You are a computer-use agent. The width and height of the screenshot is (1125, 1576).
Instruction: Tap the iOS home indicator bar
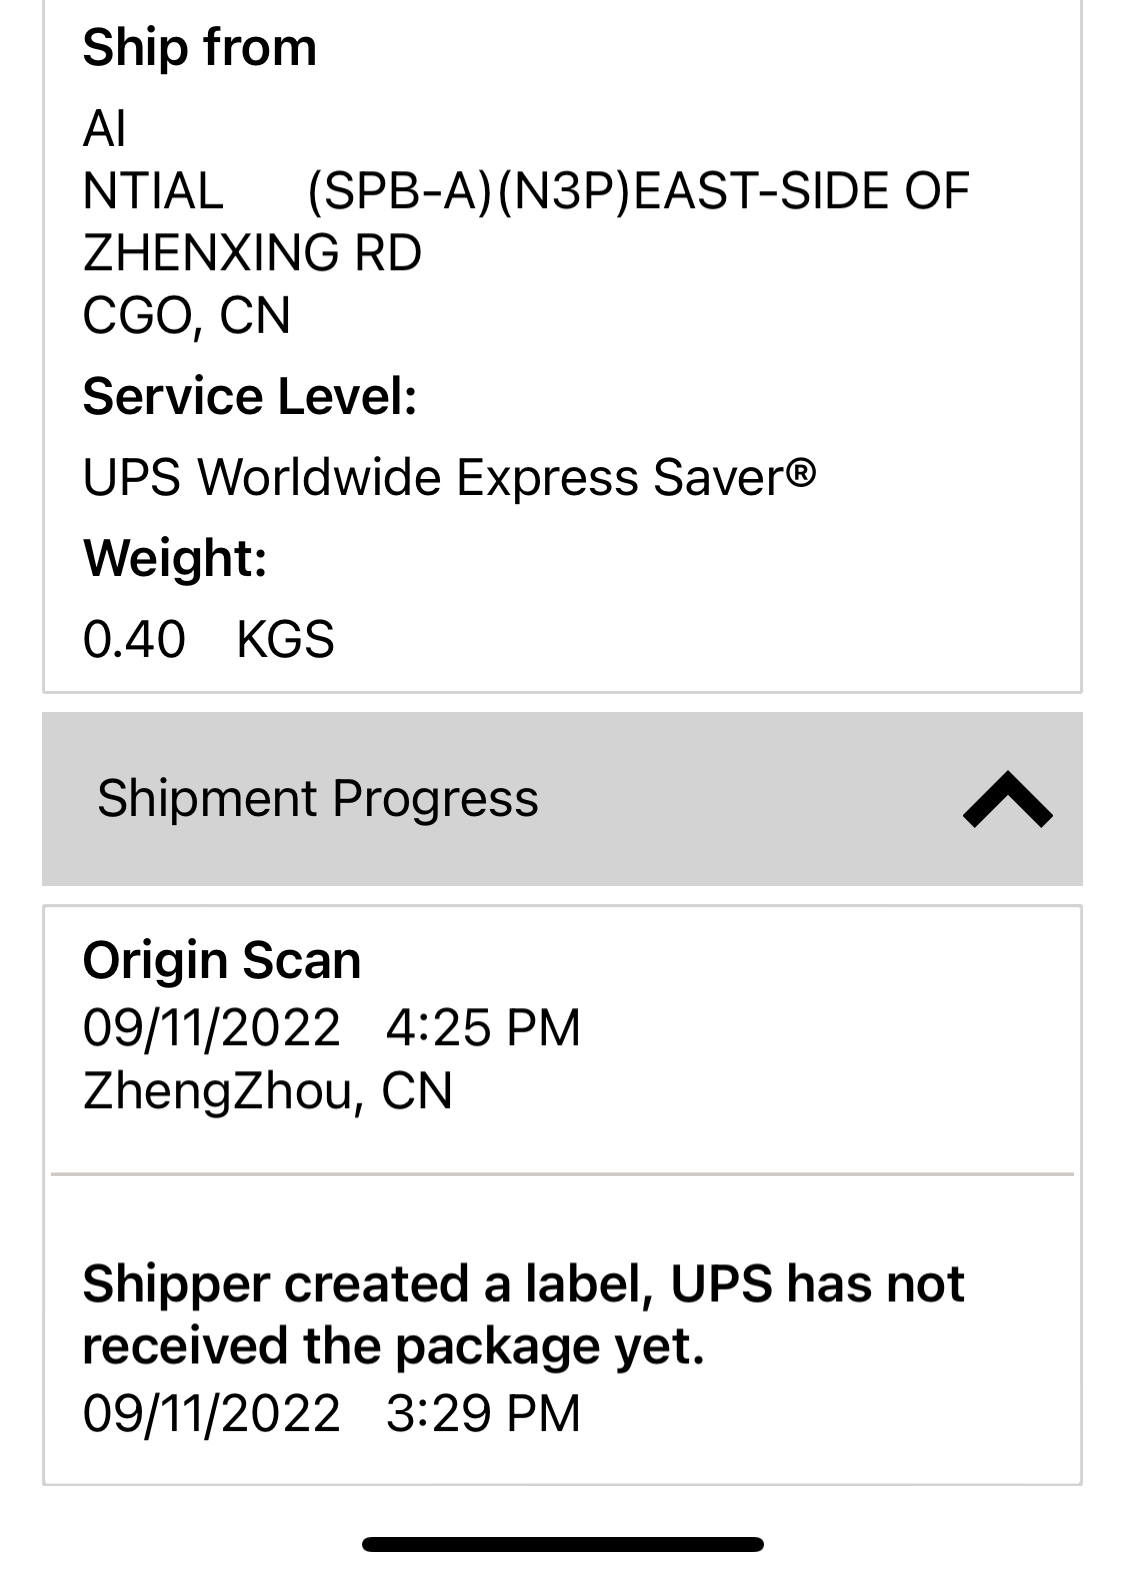point(562,1544)
